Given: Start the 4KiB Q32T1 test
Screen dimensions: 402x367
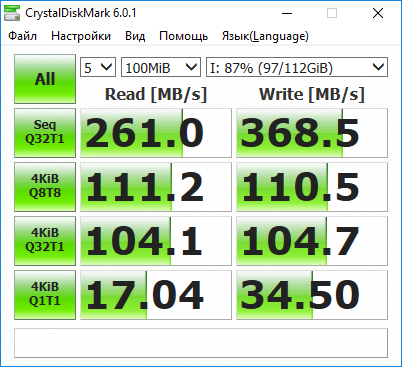Looking at the screenshot, I should [x=45, y=241].
